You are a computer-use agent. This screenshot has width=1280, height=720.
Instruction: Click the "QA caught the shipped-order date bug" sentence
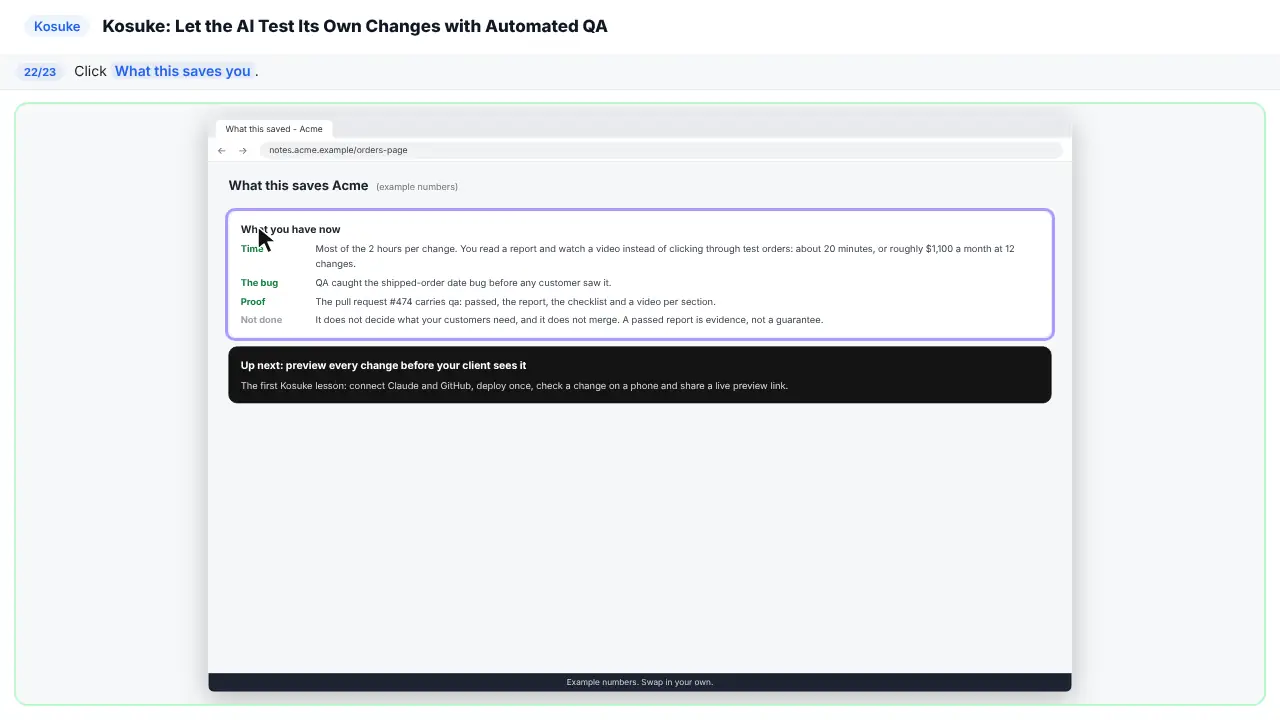pos(463,283)
